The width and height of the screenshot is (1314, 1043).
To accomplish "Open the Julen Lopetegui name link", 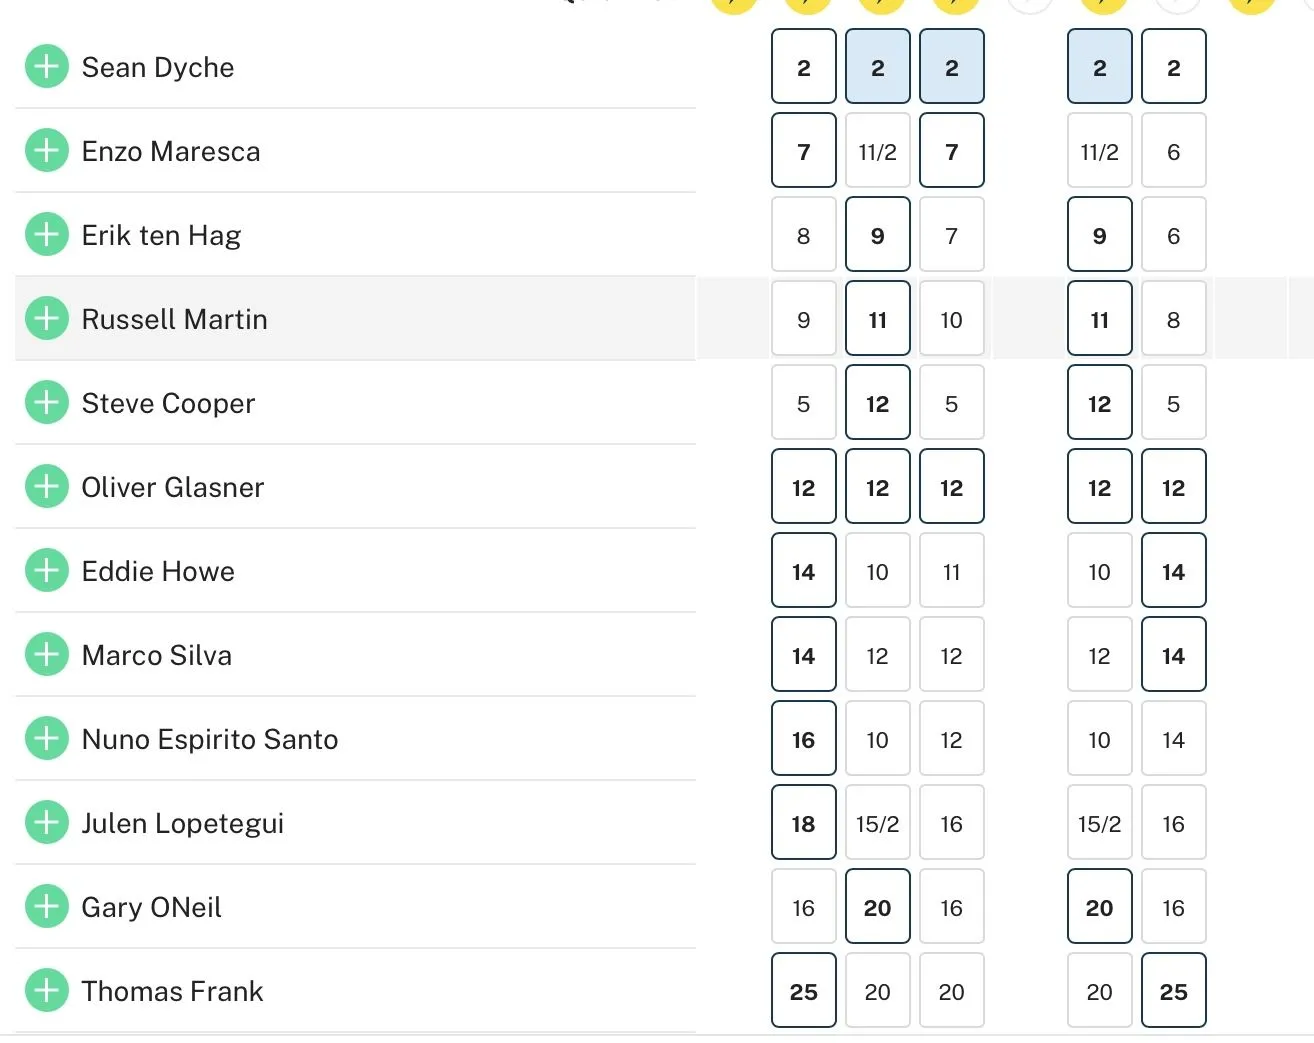I will [182, 823].
